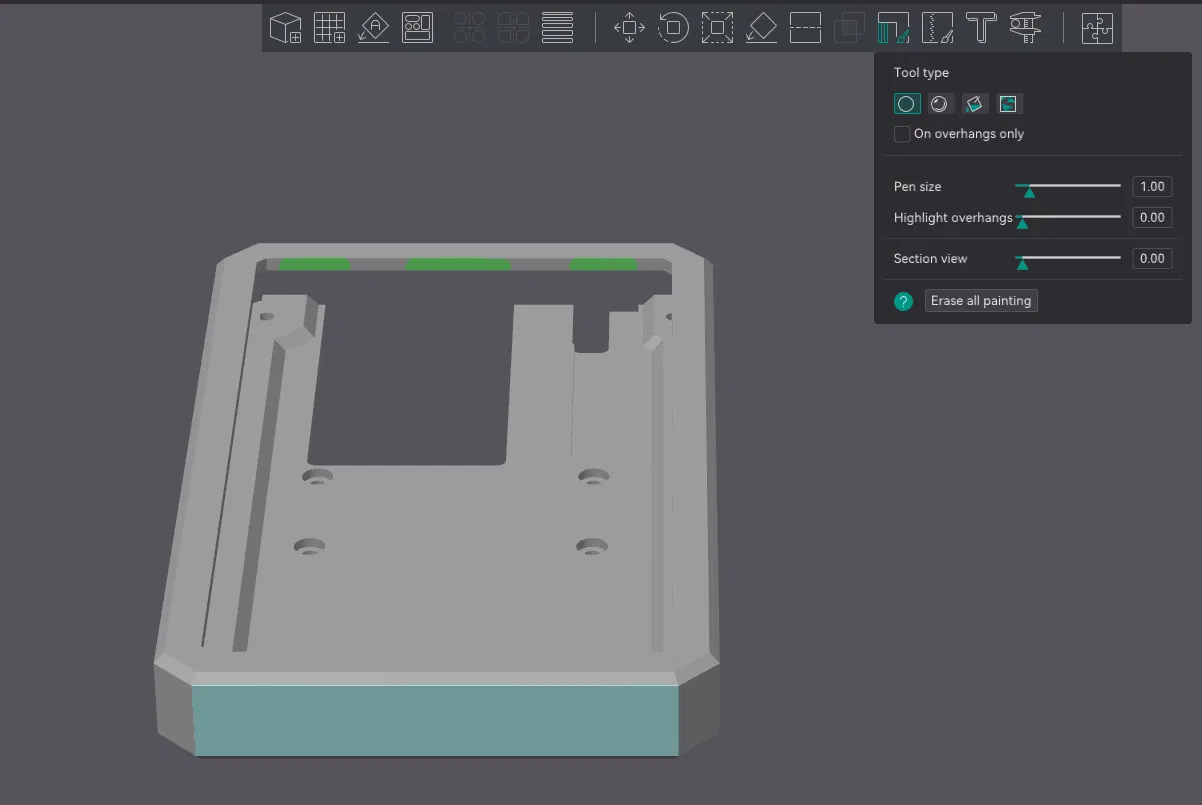Click the 'Tool type' label

(921, 73)
